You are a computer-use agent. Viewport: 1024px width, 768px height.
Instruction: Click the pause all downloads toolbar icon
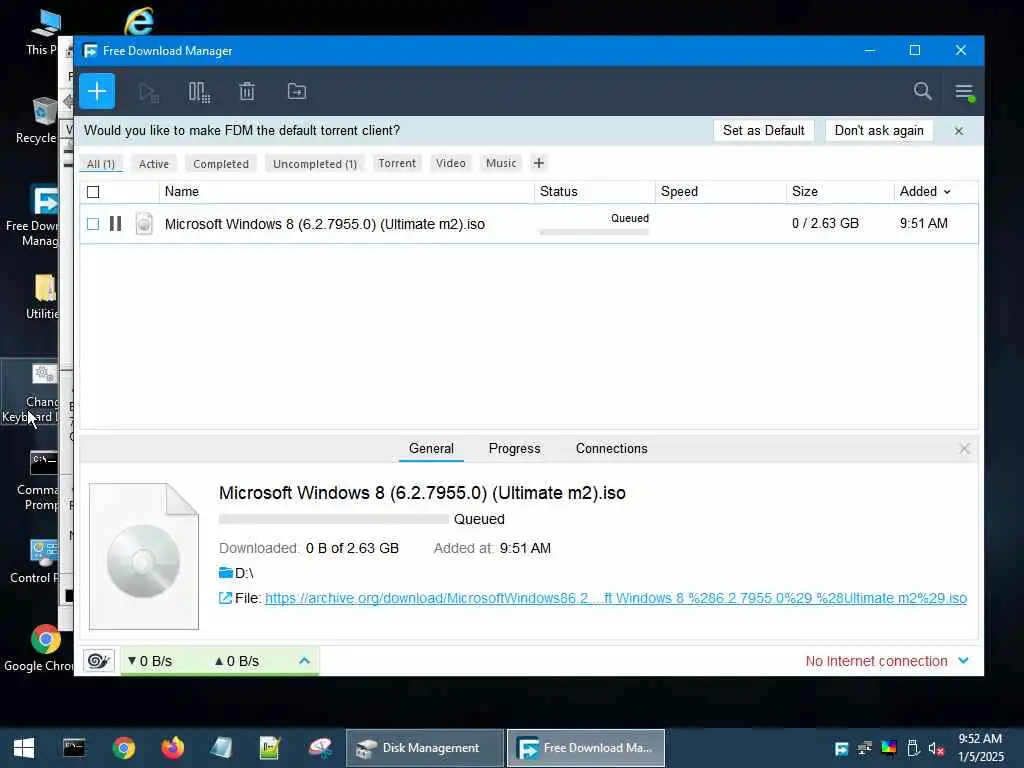point(199,92)
